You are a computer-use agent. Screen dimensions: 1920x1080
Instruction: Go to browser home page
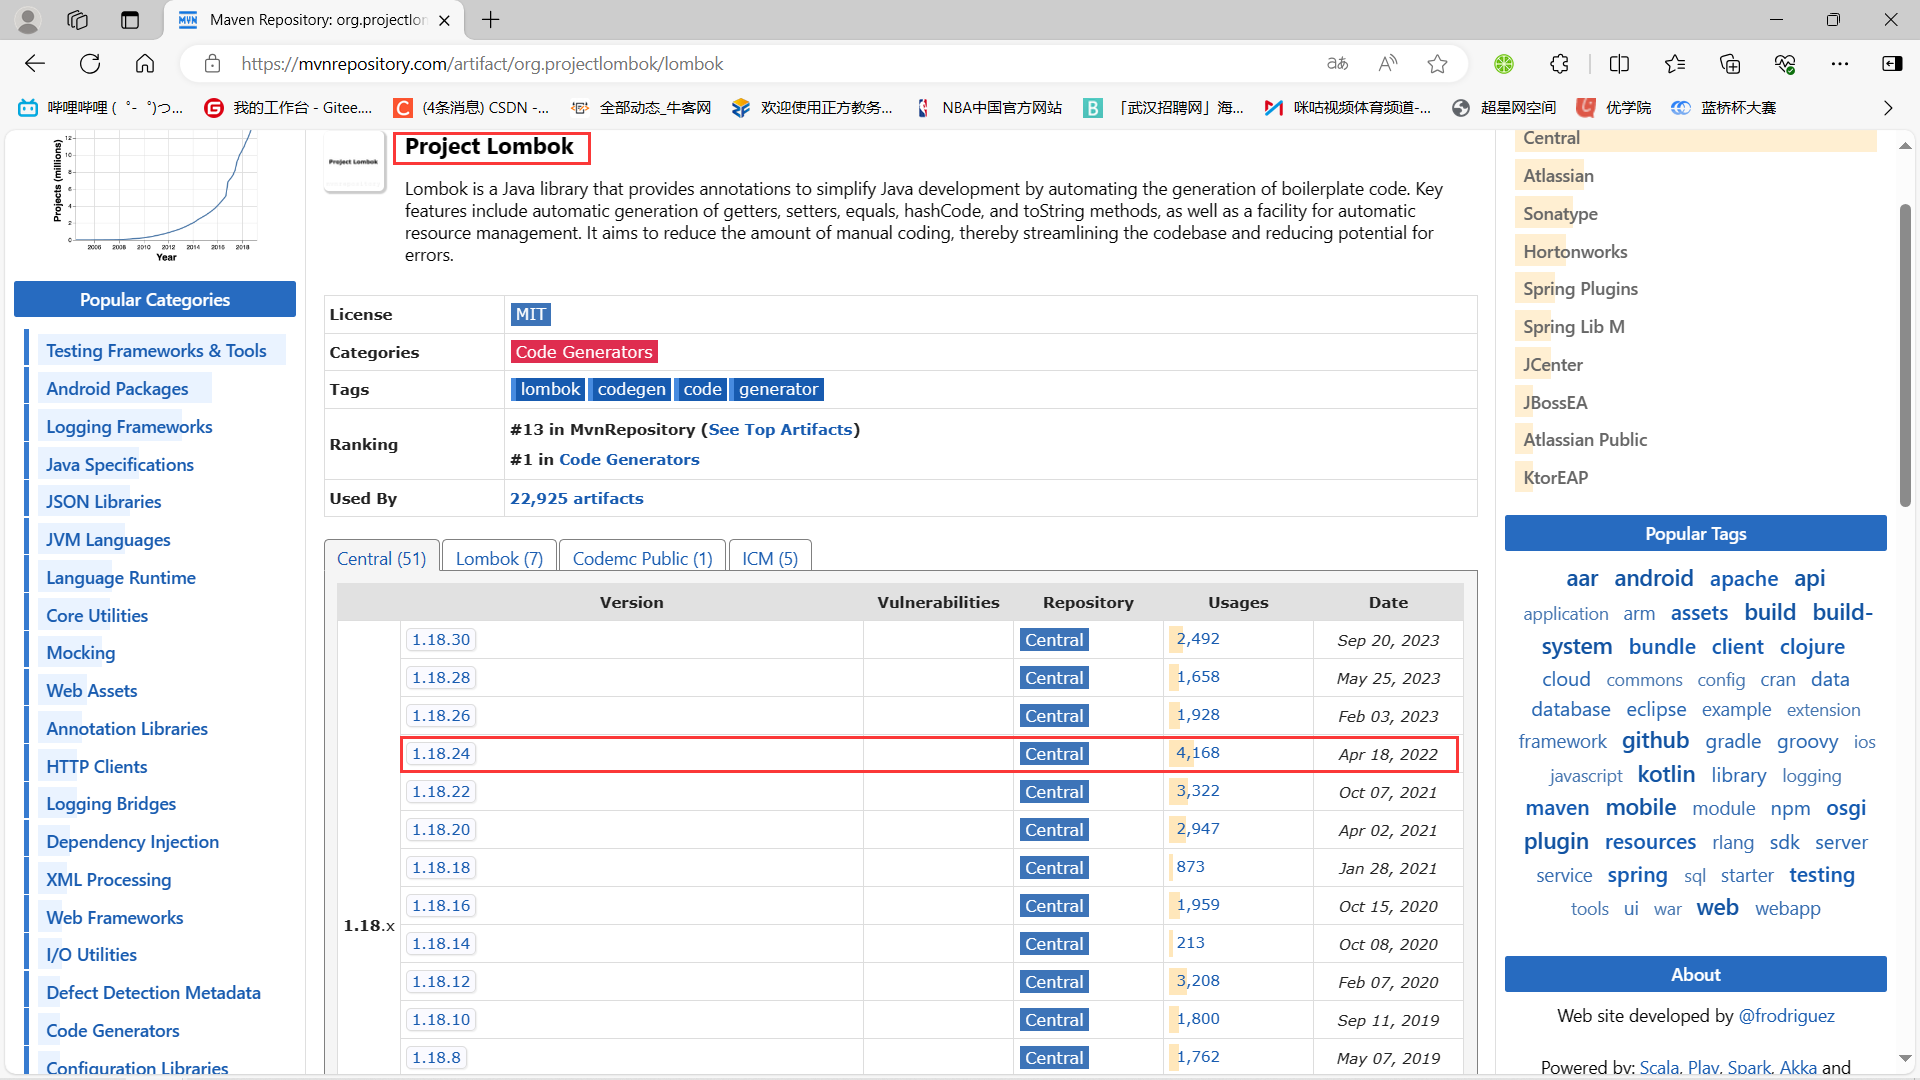pos(145,64)
